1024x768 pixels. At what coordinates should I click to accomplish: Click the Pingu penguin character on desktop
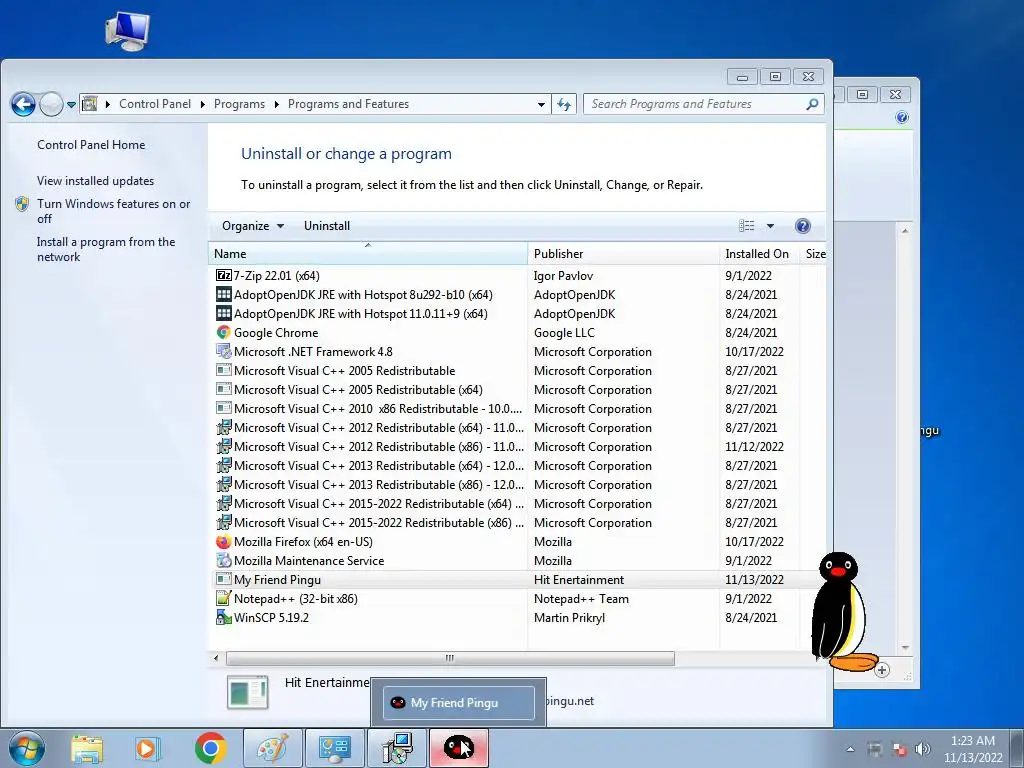842,612
